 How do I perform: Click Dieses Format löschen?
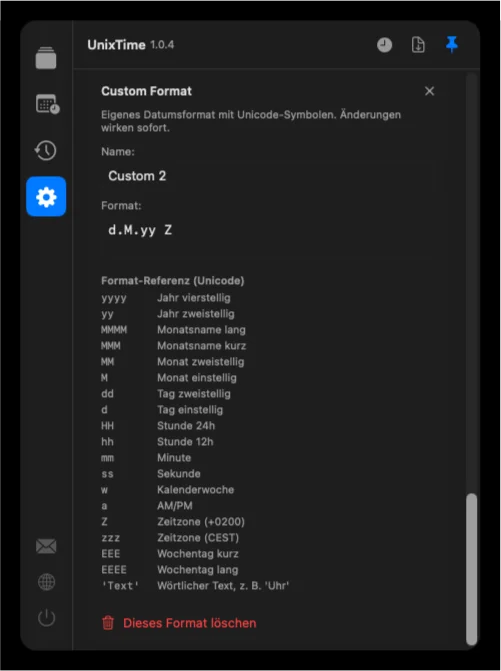click(190, 623)
